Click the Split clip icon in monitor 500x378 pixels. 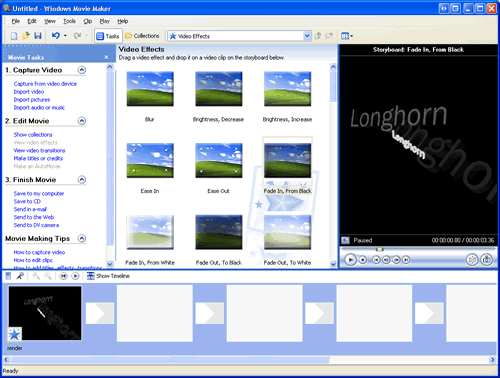click(472, 259)
